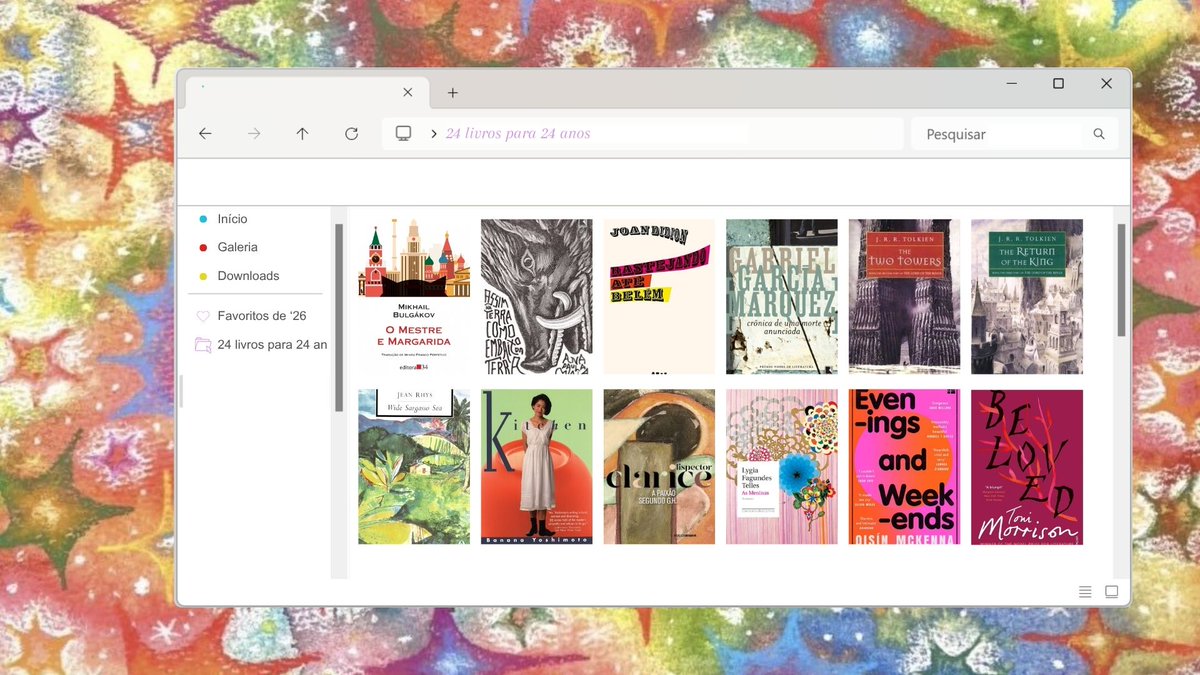Open Início in the sidebar
Screen dimensions: 1200x675
tap(232, 218)
